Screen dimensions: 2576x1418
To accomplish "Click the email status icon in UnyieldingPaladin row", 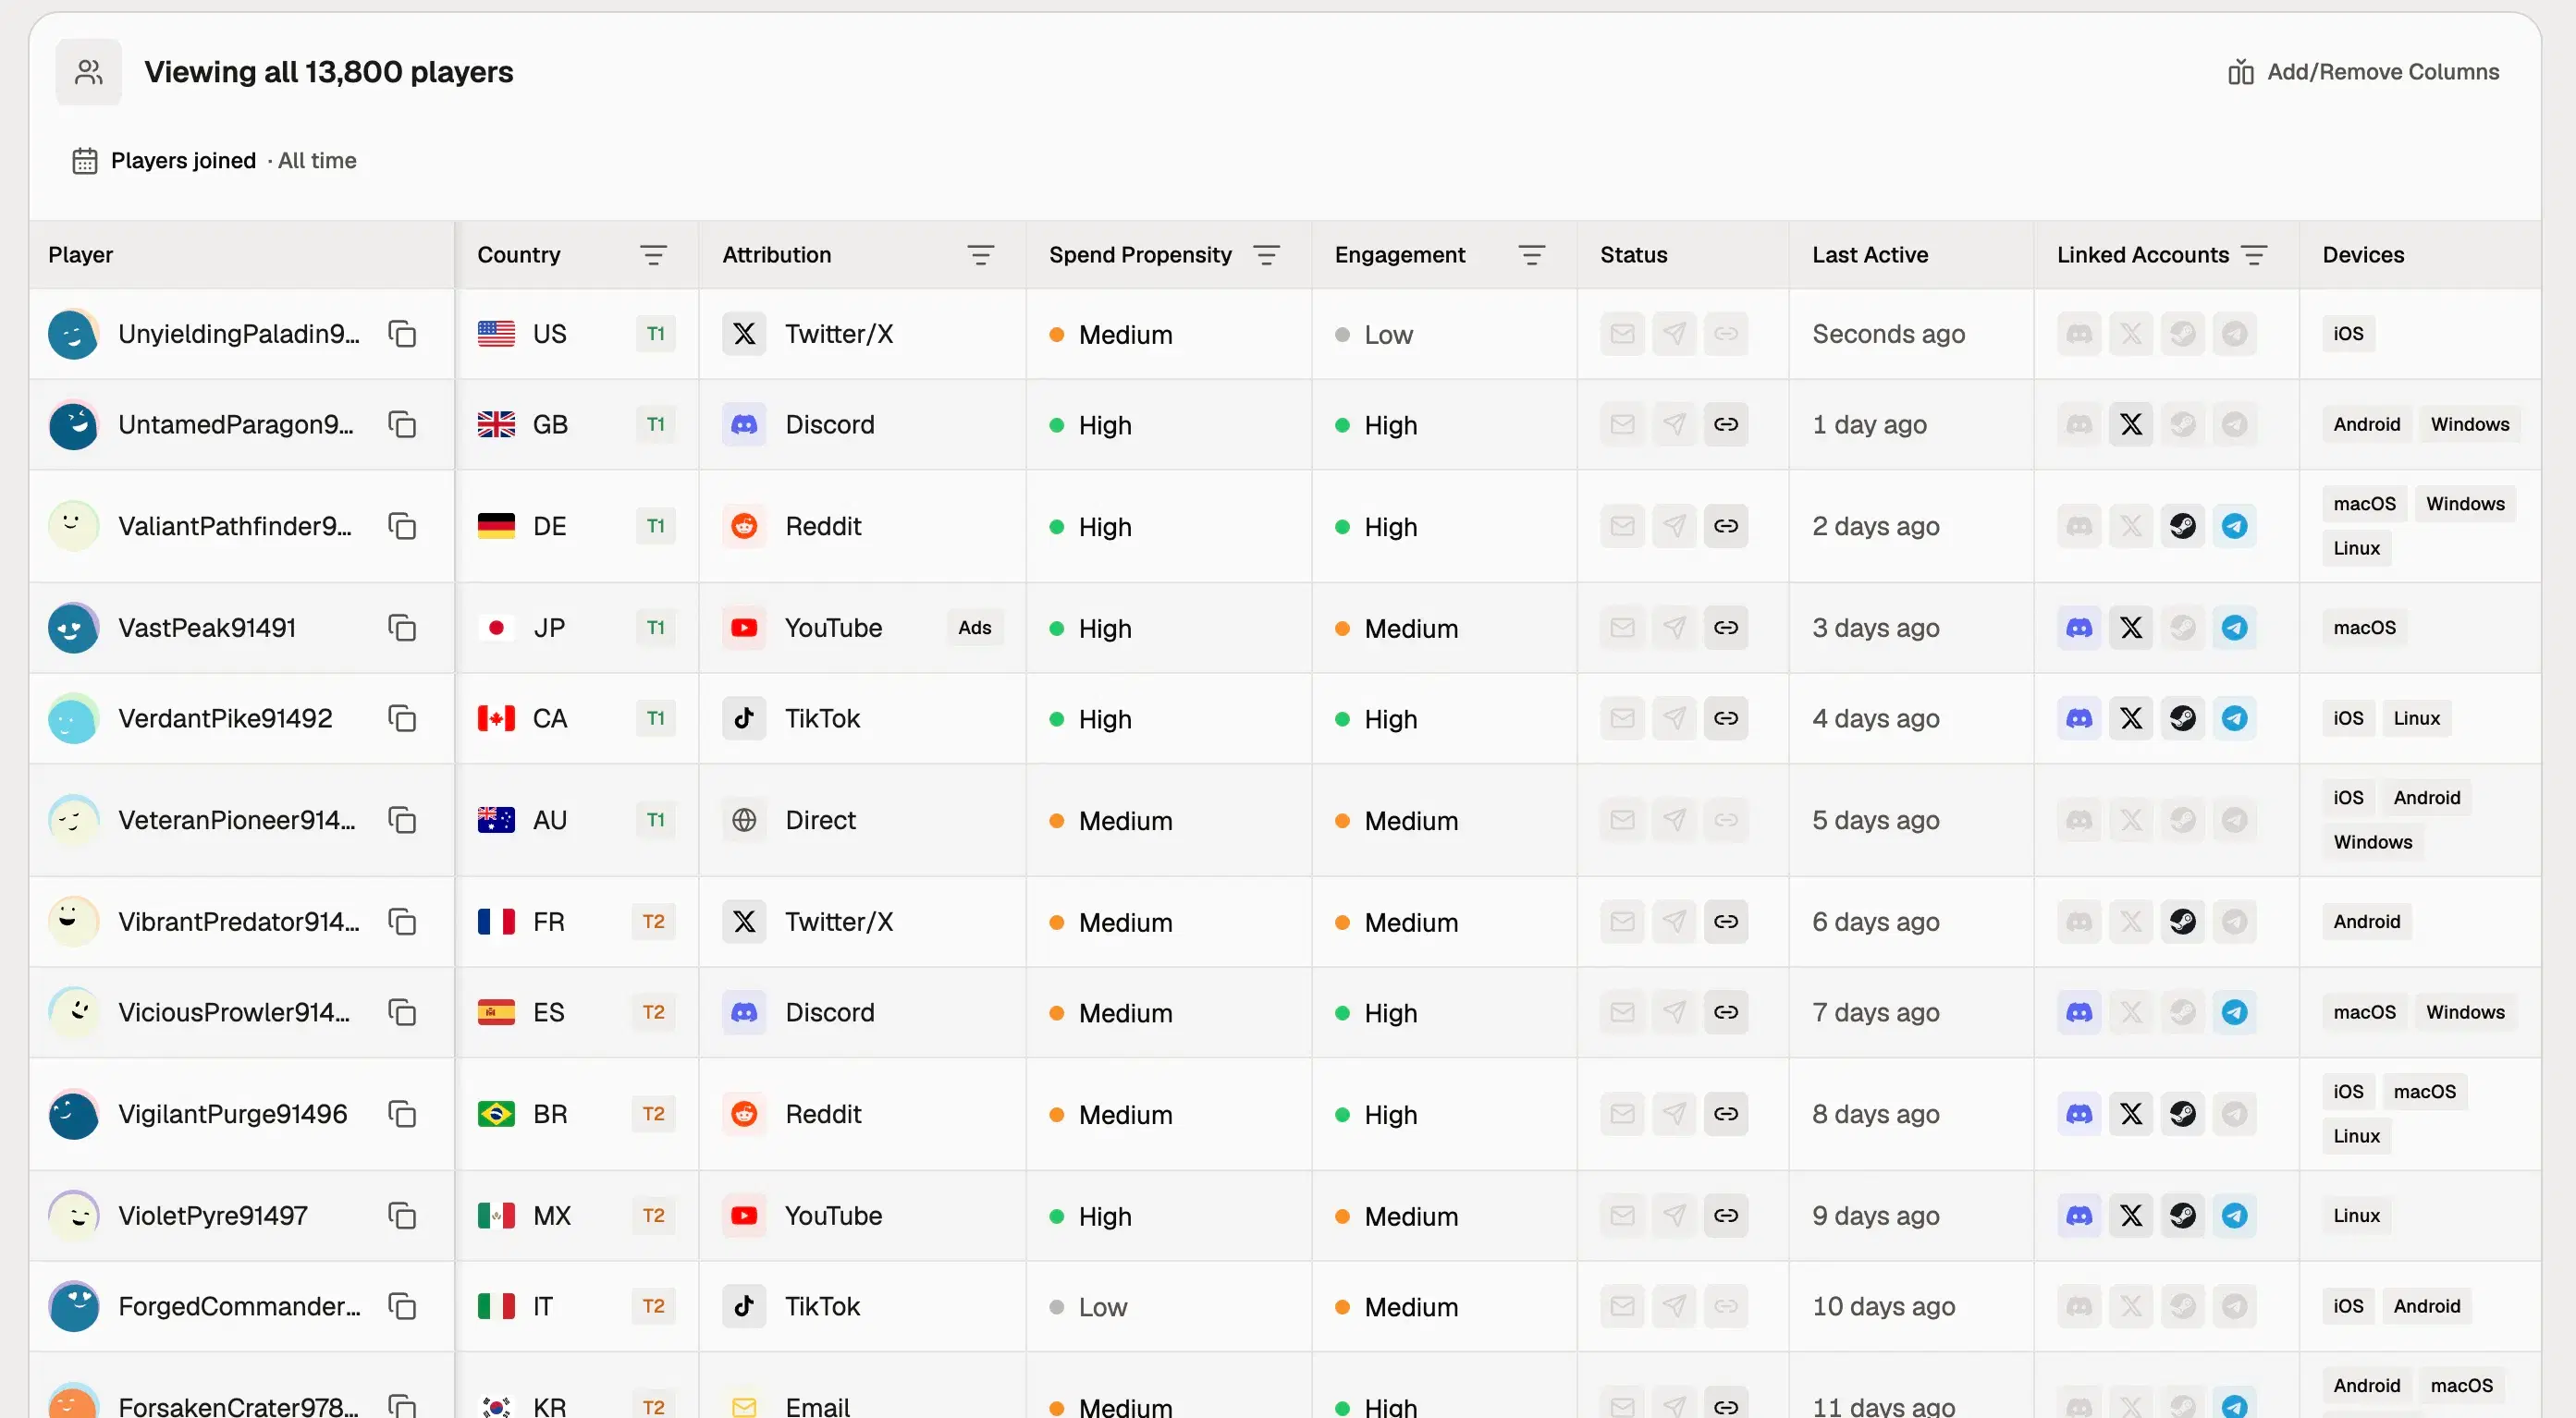I will pyautogui.click(x=1622, y=334).
